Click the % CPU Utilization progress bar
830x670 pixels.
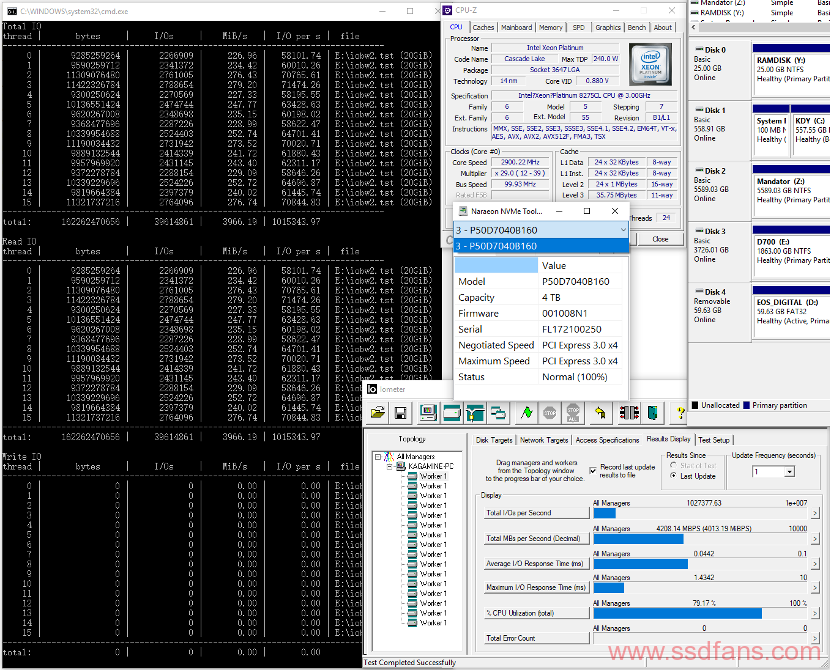tap(701, 613)
